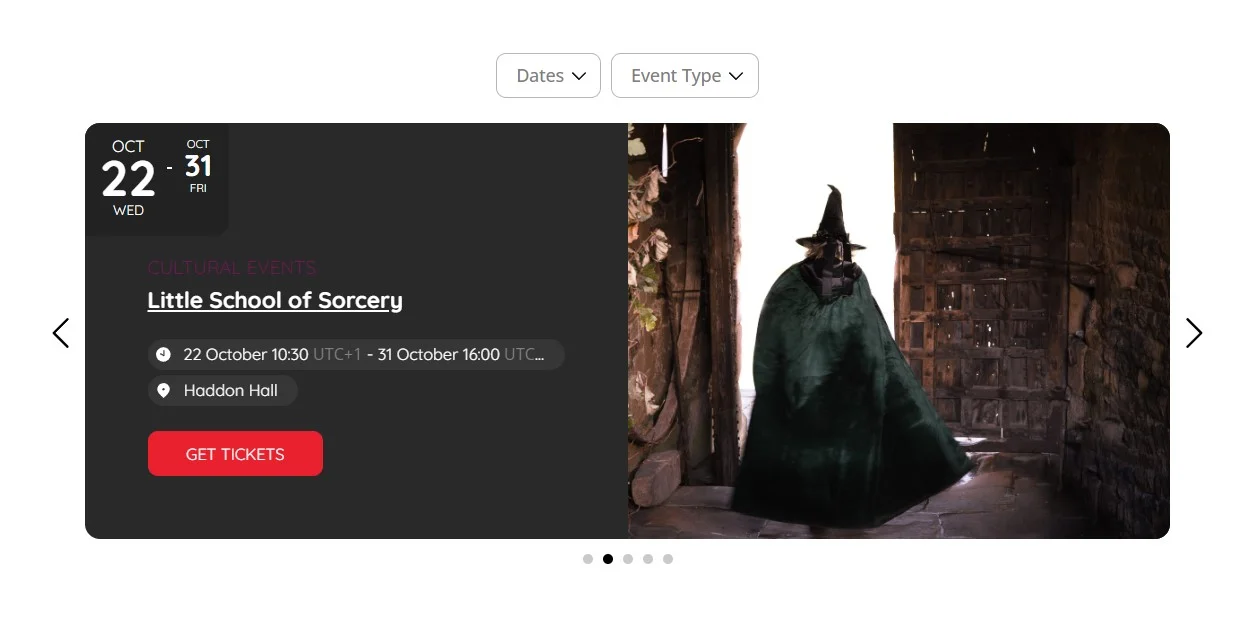Open the Dates filter dropdown

548,76
